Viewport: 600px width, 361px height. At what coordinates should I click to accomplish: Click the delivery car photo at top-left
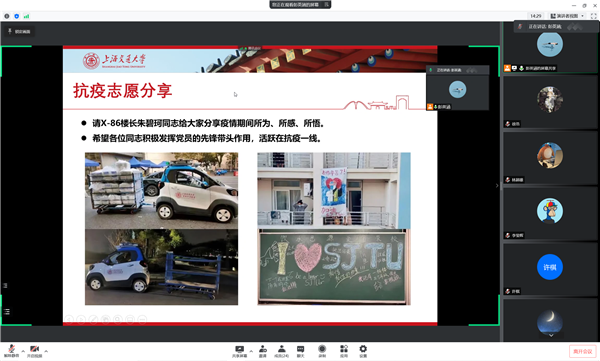161,191
